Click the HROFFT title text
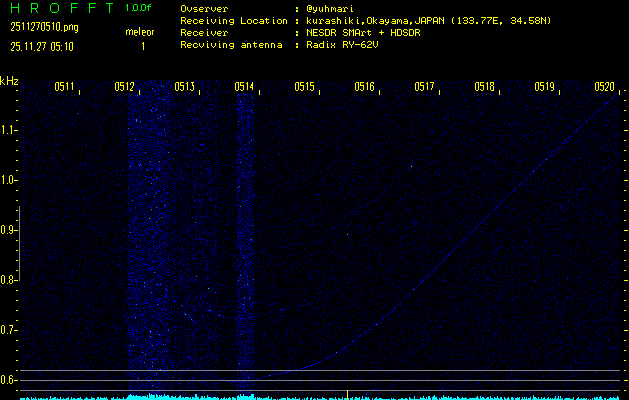The image size is (629, 400). click(63, 8)
